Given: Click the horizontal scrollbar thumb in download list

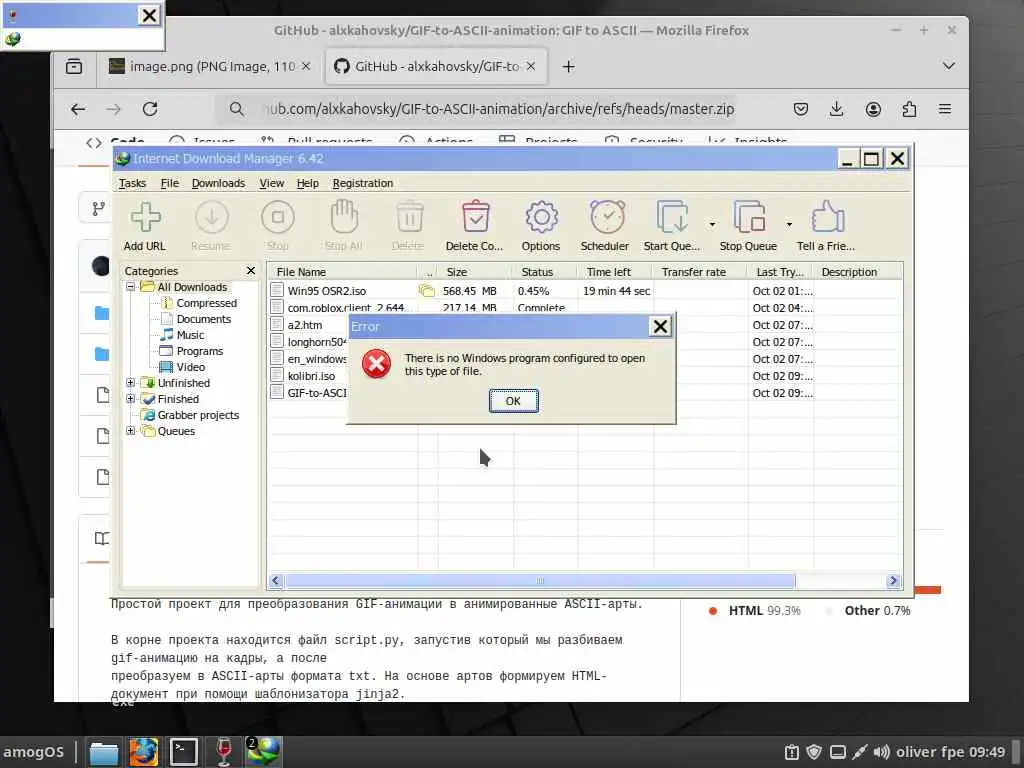Looking at the screenshot, I should pos(539,581).
